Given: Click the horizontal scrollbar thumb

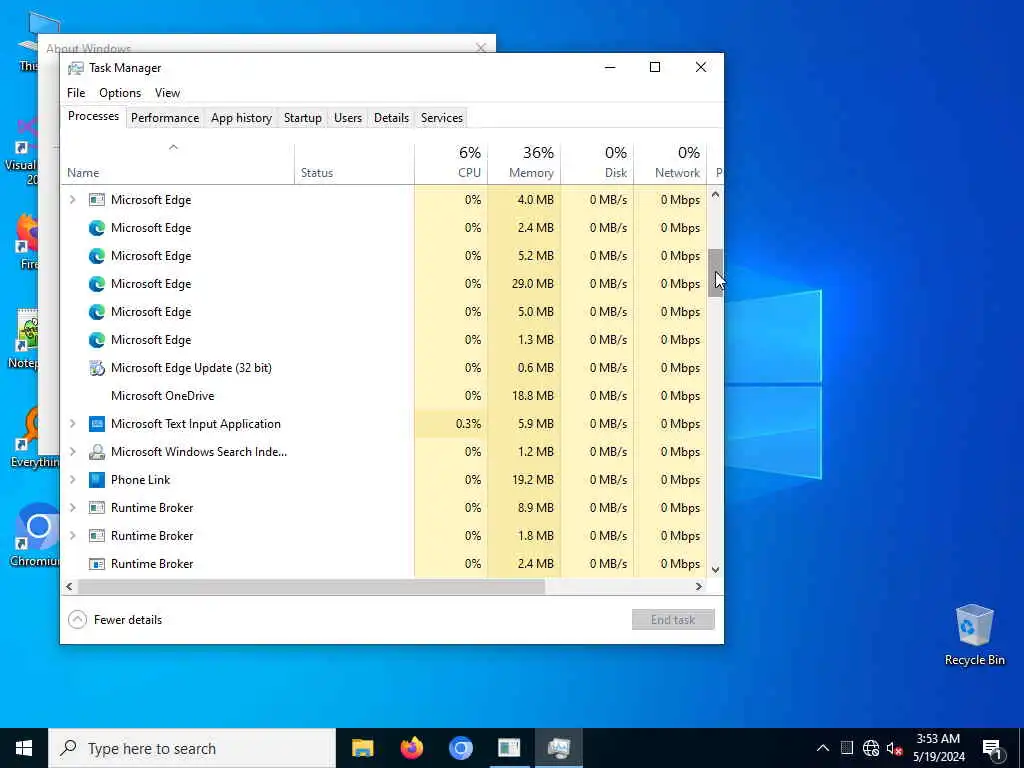Looking at the screenshot, I should coord(312,586).
